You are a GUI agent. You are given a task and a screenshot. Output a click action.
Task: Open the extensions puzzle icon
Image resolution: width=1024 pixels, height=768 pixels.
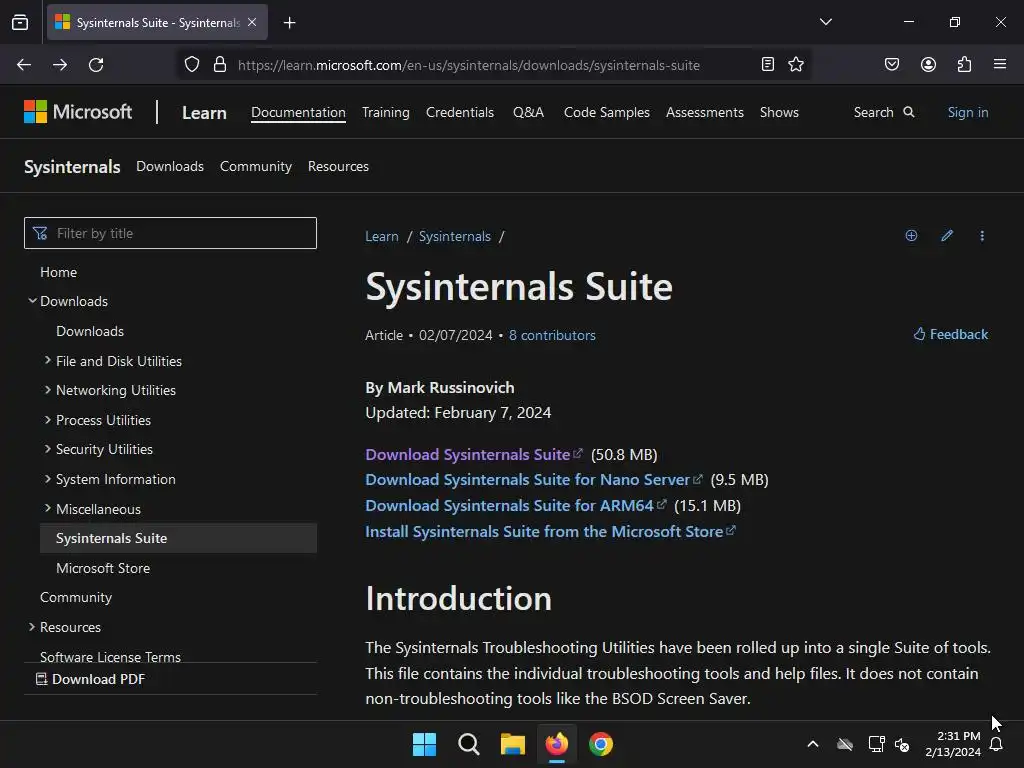tap(965, 64)
